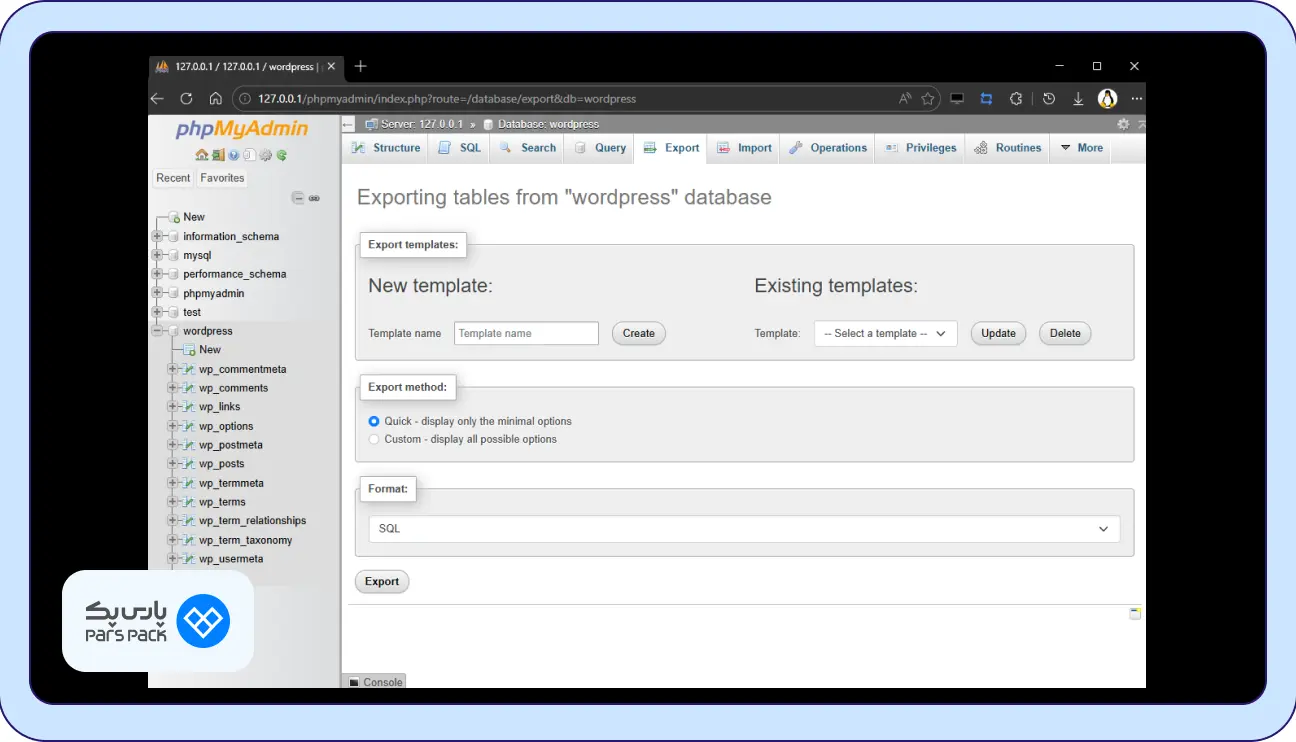View site information icon in address bar
Screen dimensions: 1296x742
pos(245,98)
